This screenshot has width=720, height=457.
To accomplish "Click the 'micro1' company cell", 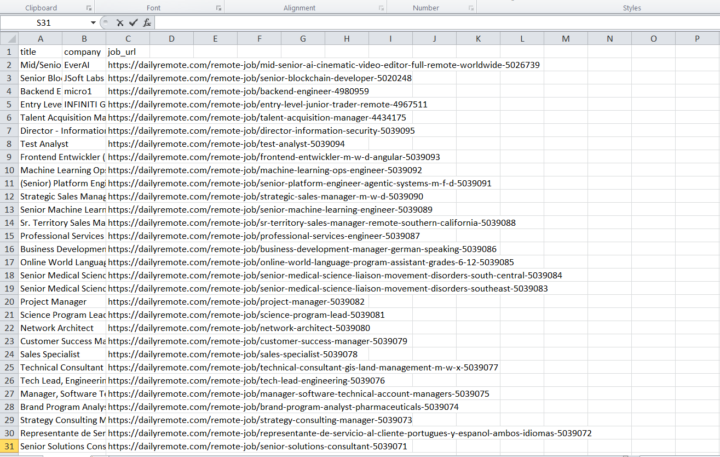I will pyautogui.click(x=84, y=91).
